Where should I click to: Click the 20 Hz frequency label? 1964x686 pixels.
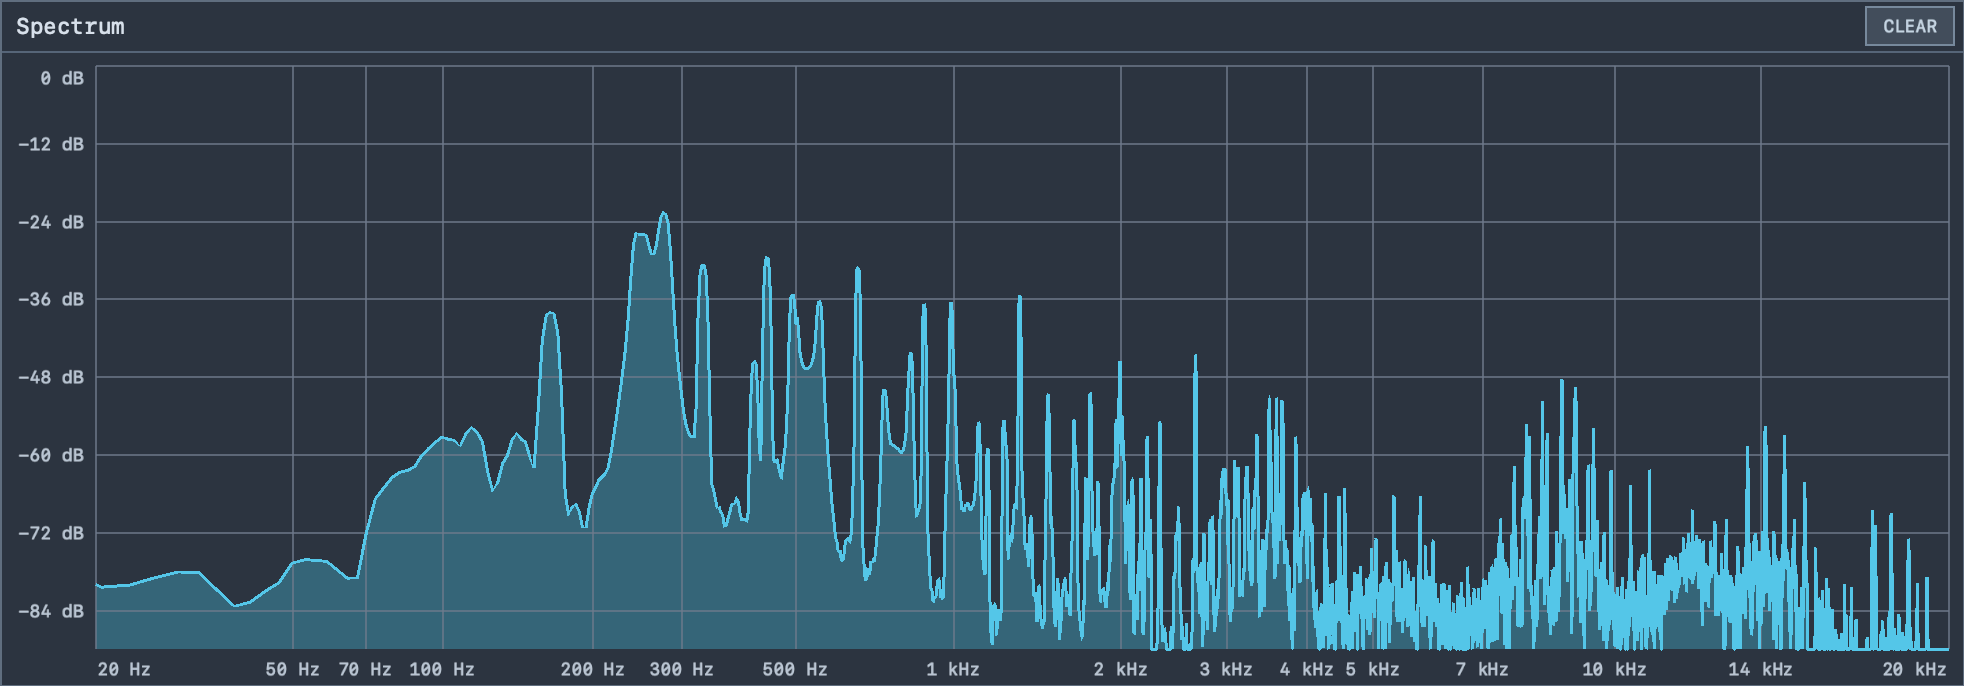point(124,669)
